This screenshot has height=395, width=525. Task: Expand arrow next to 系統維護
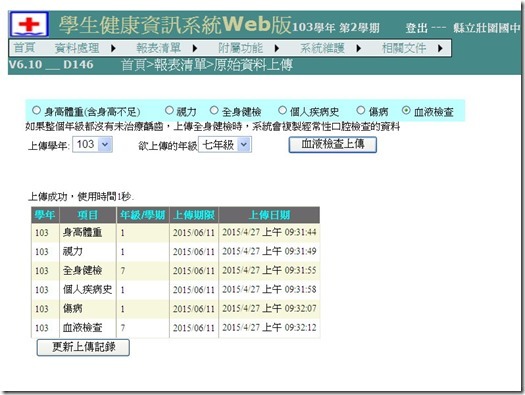pyautogui.click(x=359, y=49)
